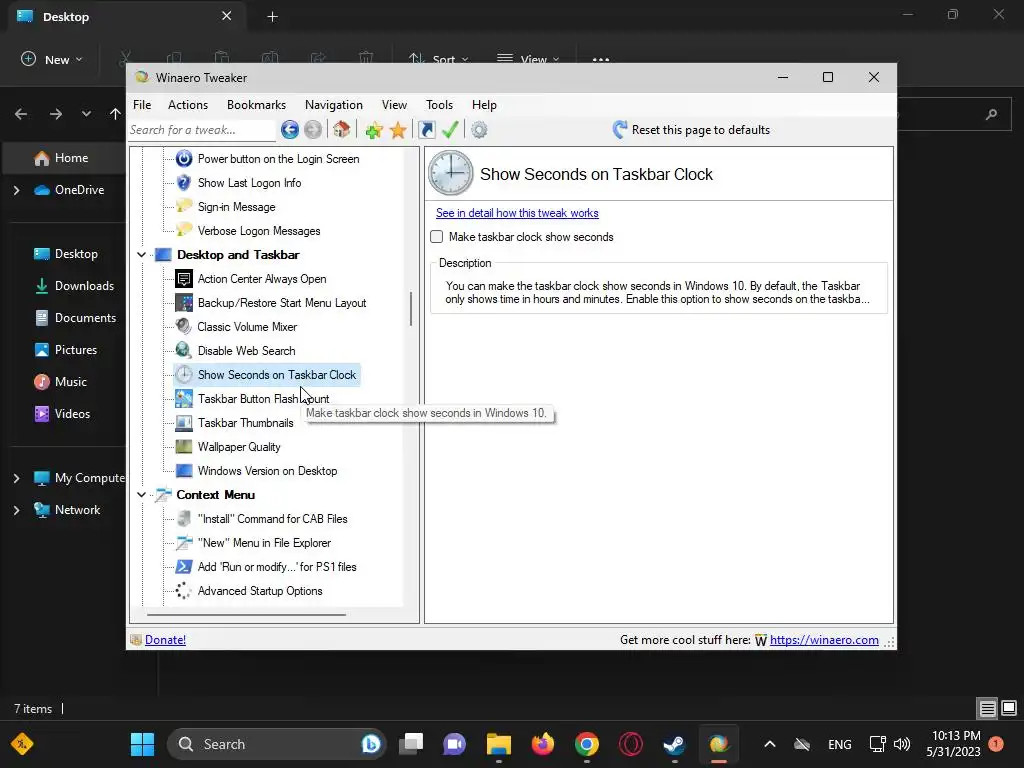Open the Navigation menu
Viewport: 1024px width, 768px height.
(334, 104)
